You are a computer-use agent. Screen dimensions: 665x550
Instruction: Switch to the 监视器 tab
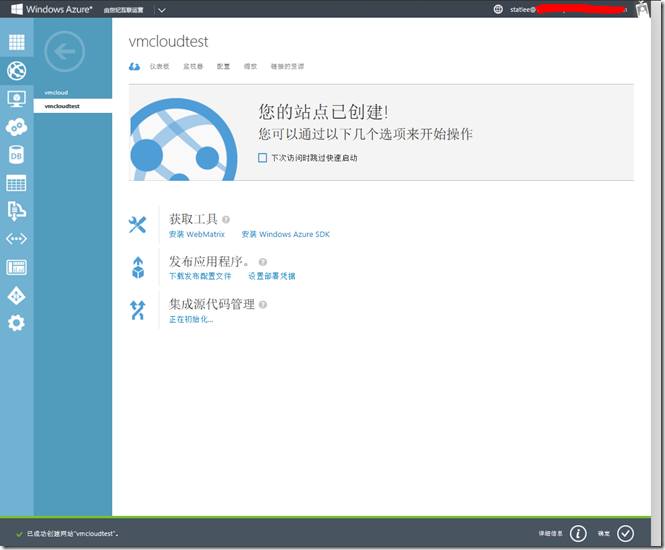point(193,66)
